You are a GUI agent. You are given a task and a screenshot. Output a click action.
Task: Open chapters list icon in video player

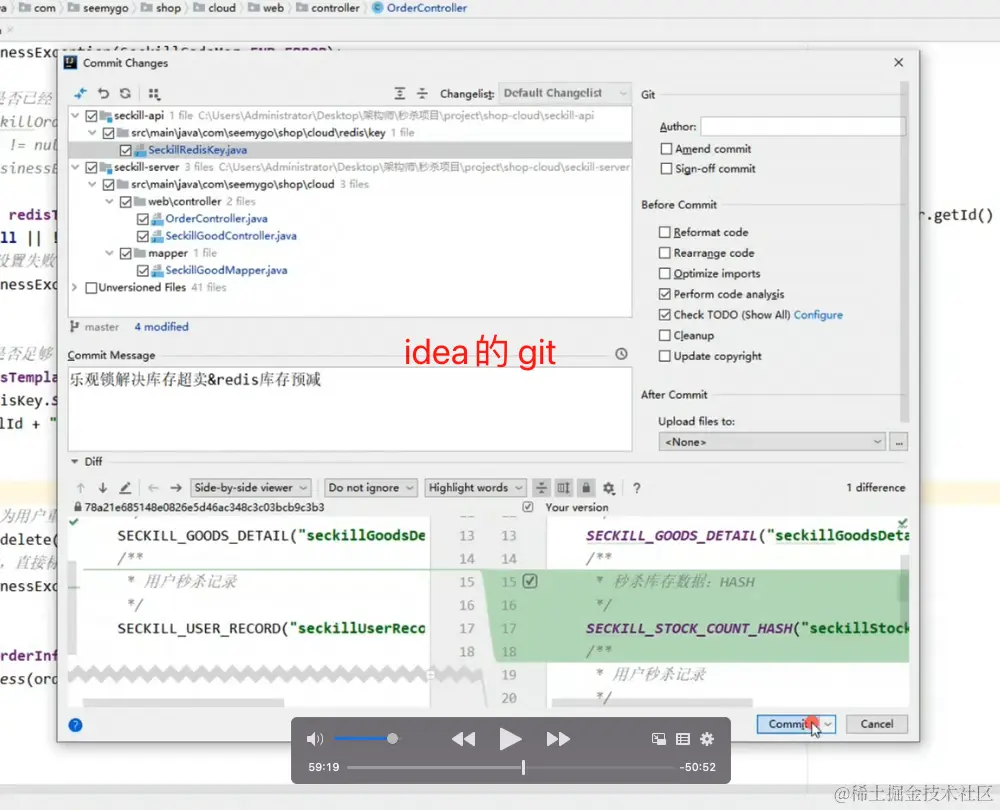pos(683,739)
